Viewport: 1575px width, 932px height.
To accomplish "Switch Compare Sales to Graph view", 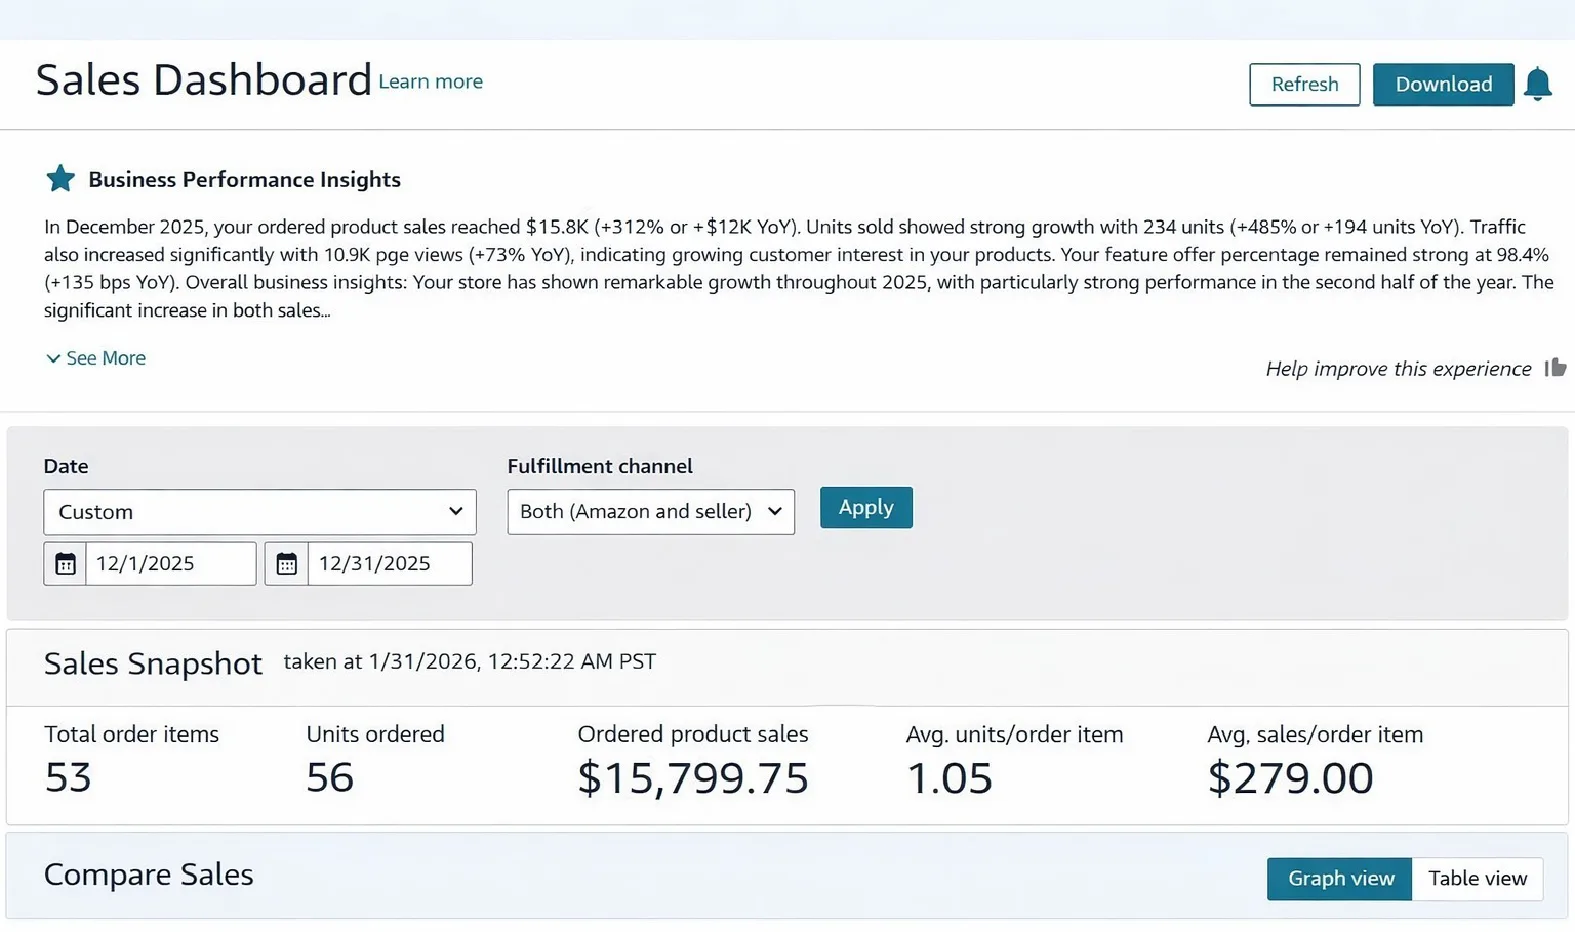I will 1339,878.
